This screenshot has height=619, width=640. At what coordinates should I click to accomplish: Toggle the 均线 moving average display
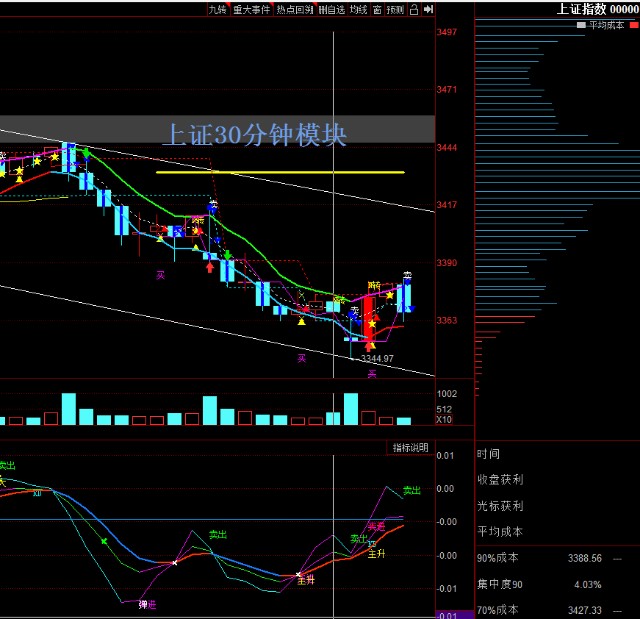359,9
